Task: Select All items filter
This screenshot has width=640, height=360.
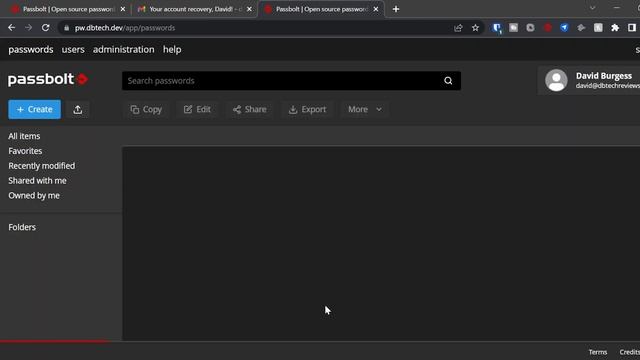Action: pos(24,136)
